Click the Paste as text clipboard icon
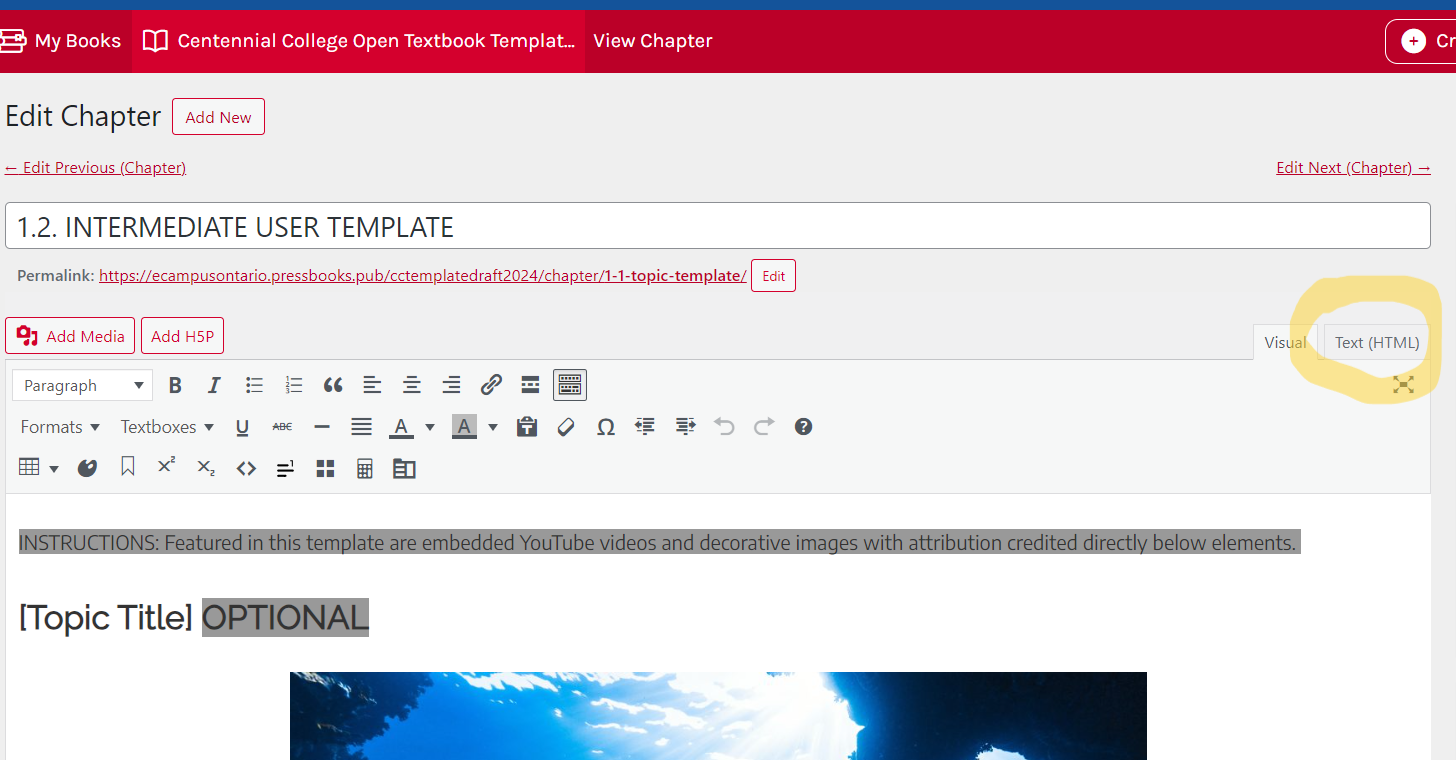This screenshot has width=1456, height=760. [x=527, y=427]
